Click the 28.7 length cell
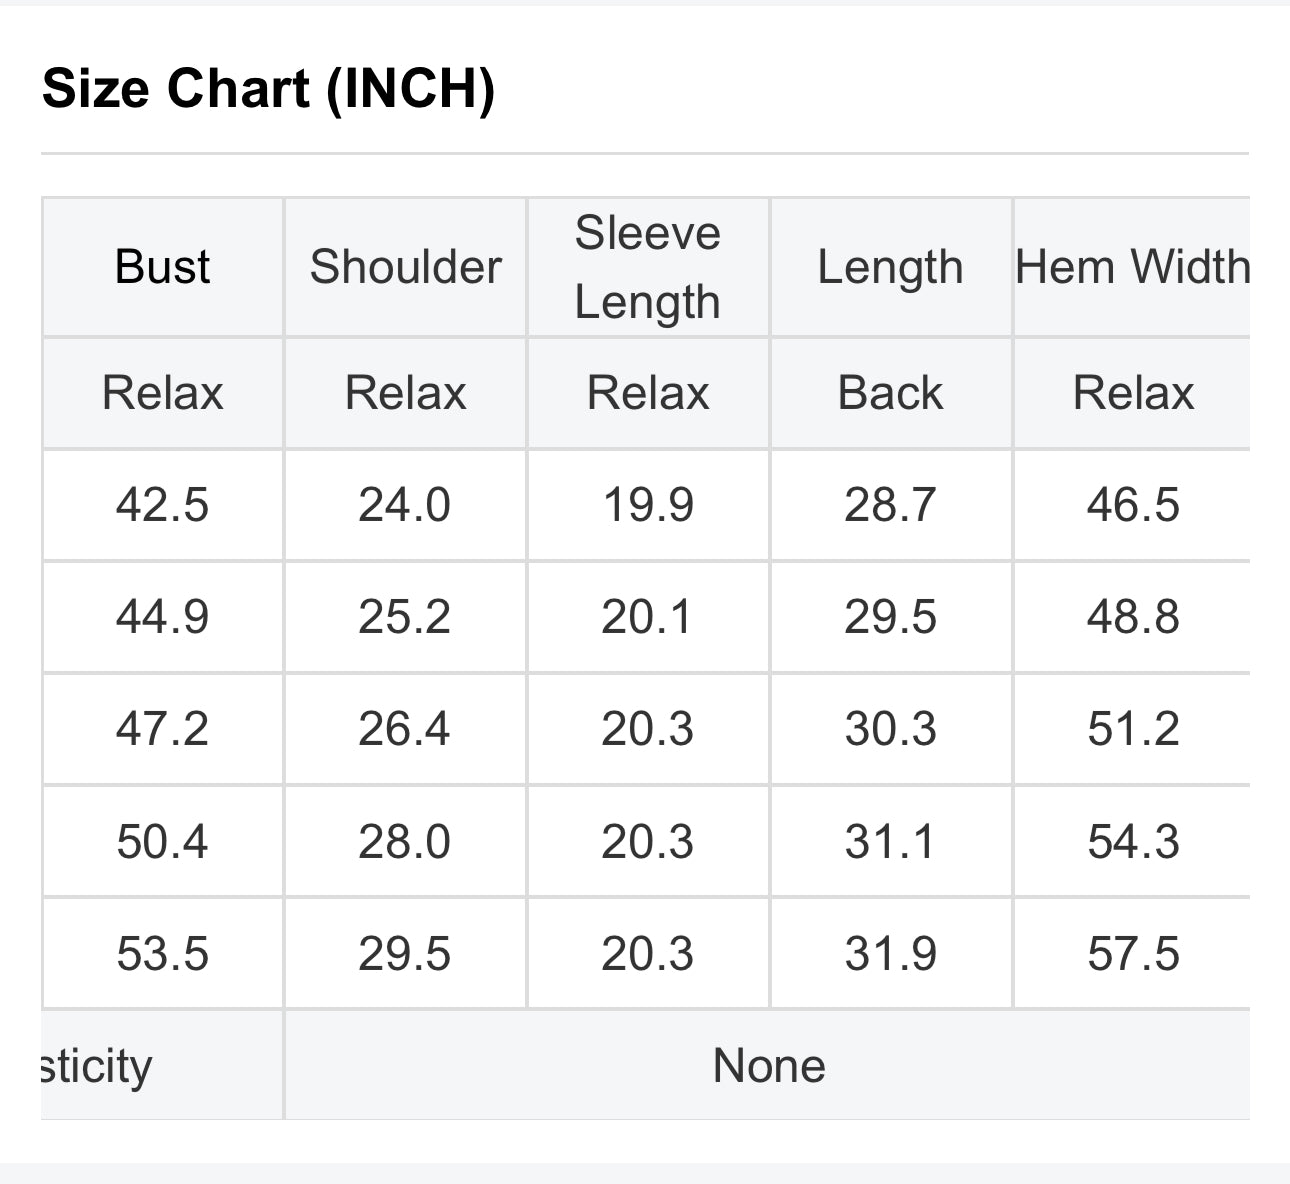 point(890,505)
